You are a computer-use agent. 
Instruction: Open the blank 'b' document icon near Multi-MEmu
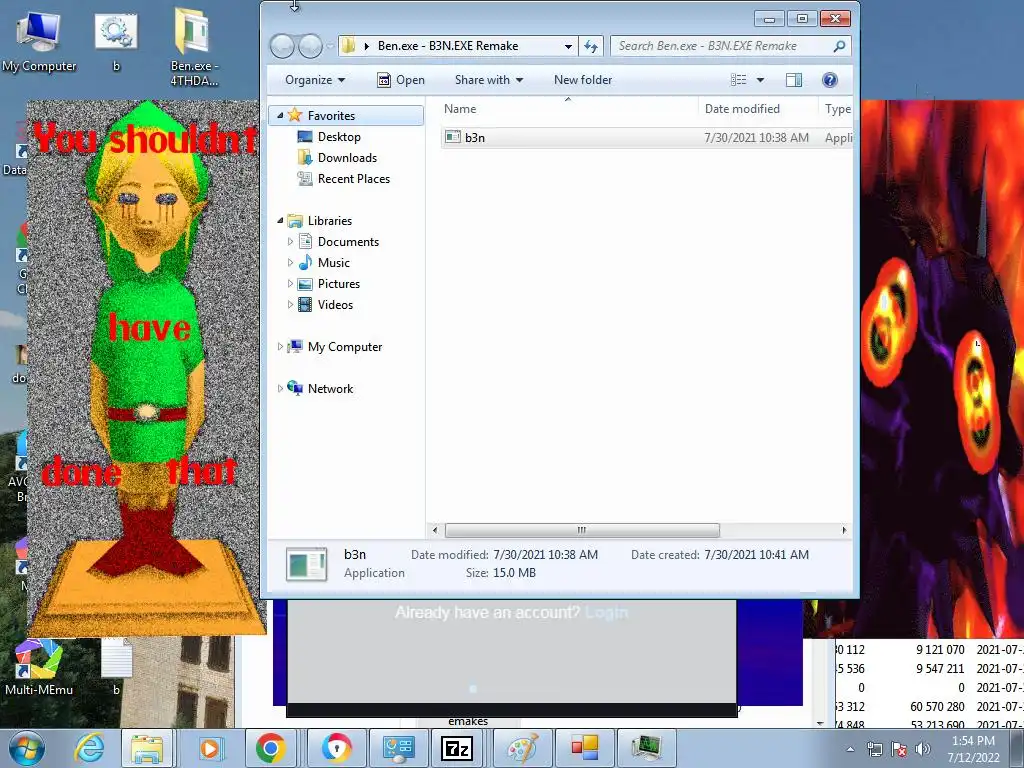coord(116,666)
